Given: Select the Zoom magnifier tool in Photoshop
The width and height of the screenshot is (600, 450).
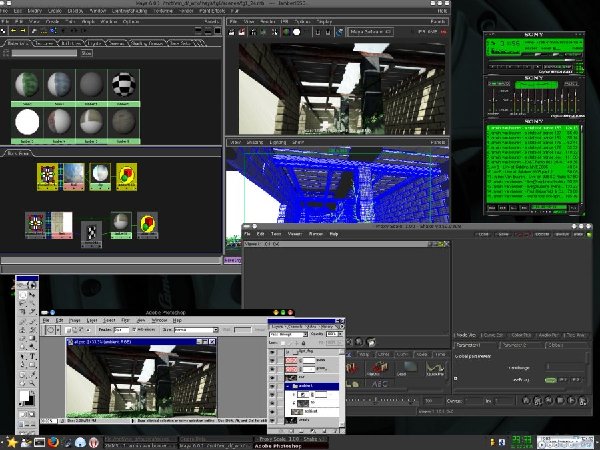Looking at the screenshot, I should point(32,383).
